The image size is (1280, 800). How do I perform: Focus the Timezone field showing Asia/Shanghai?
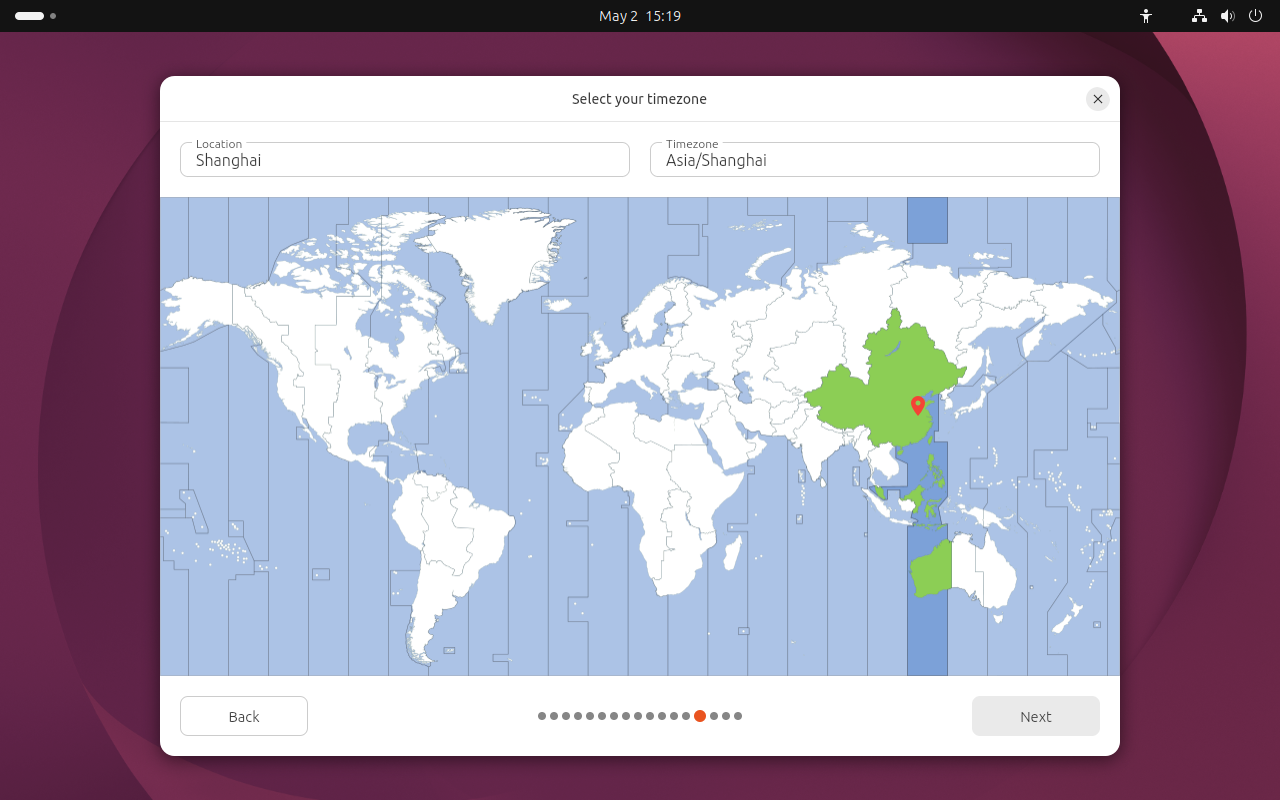pos(875,159)
